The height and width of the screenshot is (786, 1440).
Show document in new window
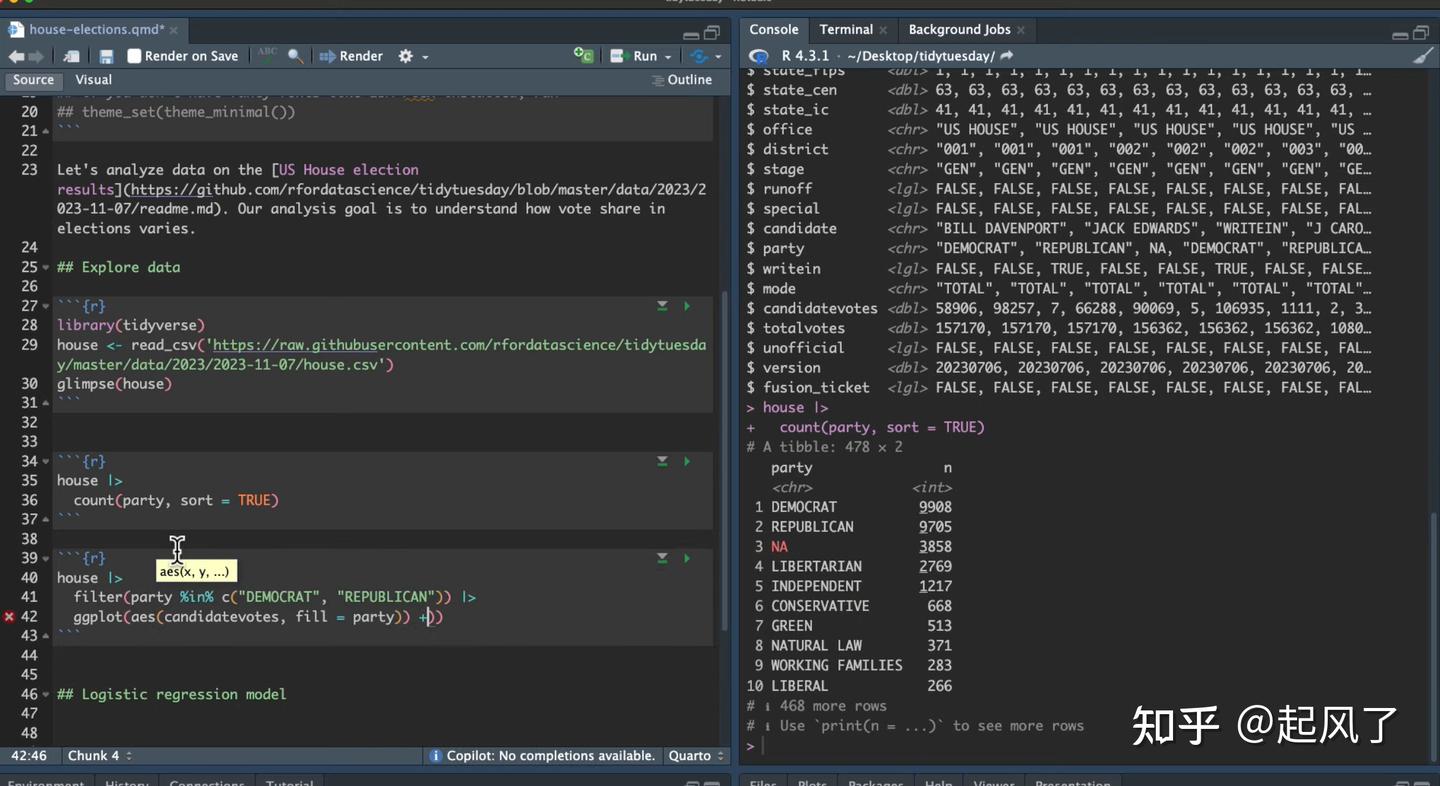pos(72,56)
